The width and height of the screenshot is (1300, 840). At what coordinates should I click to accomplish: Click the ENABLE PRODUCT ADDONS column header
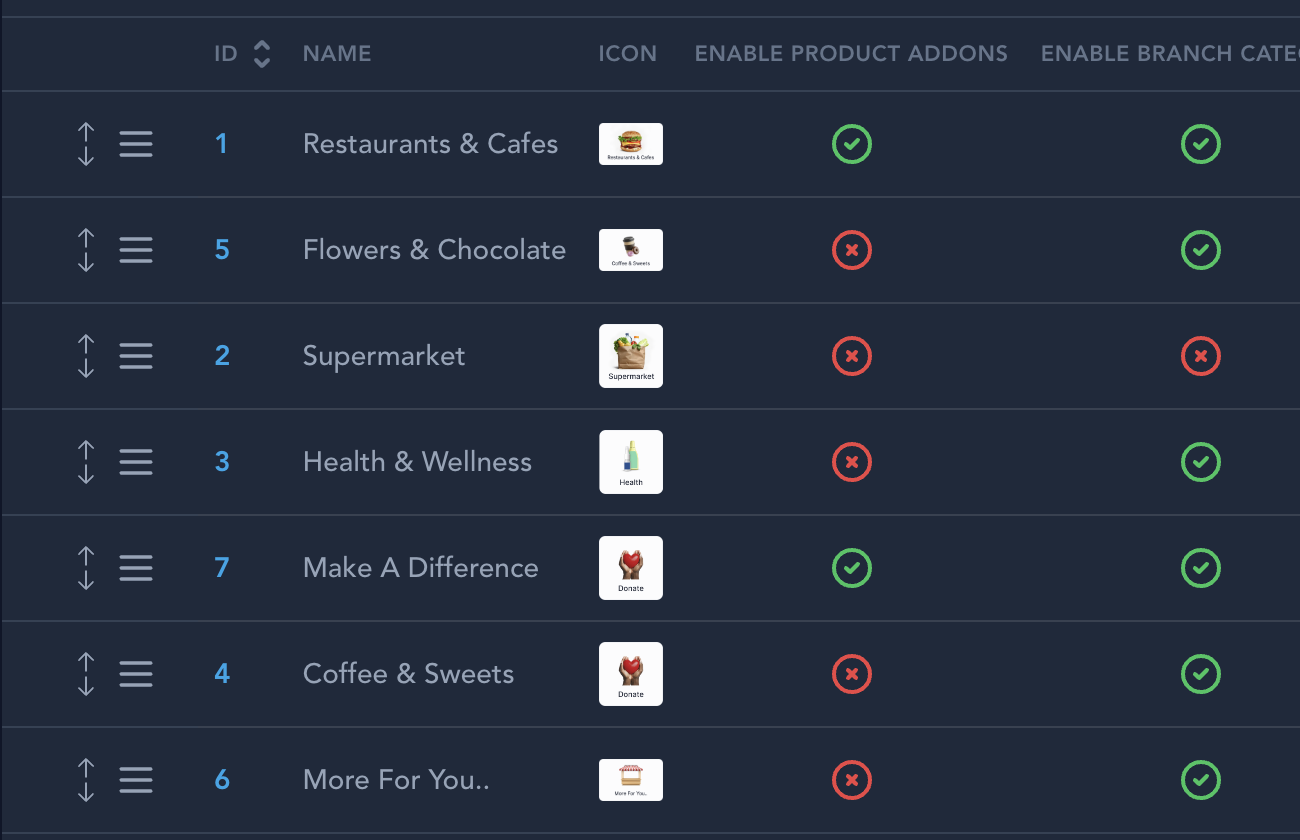(x=851, y=54)
